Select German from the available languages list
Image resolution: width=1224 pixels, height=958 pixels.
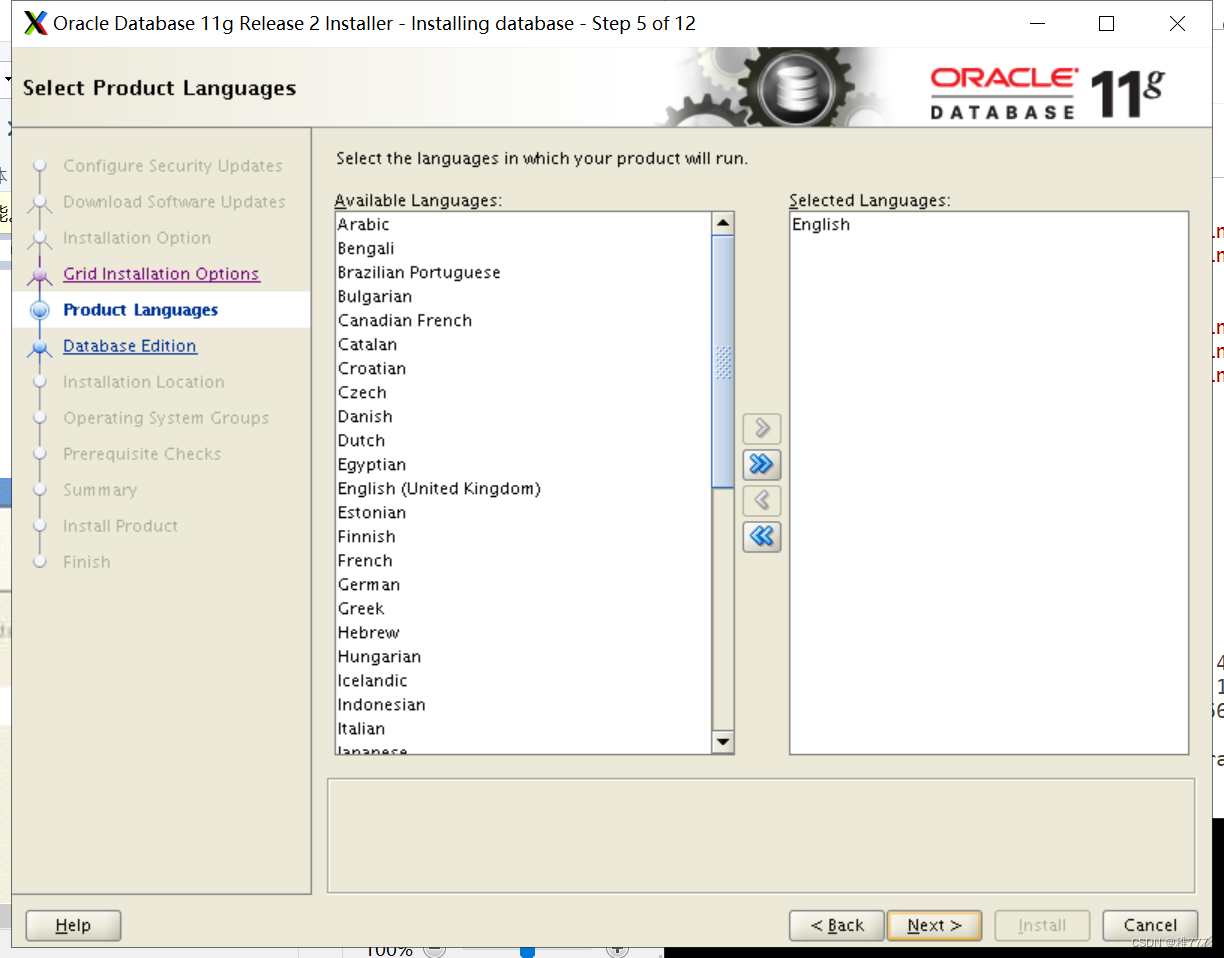(x=370, y=584)
